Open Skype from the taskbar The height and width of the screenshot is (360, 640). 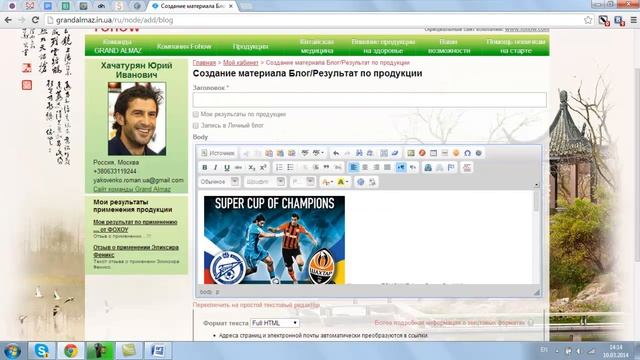41,351
